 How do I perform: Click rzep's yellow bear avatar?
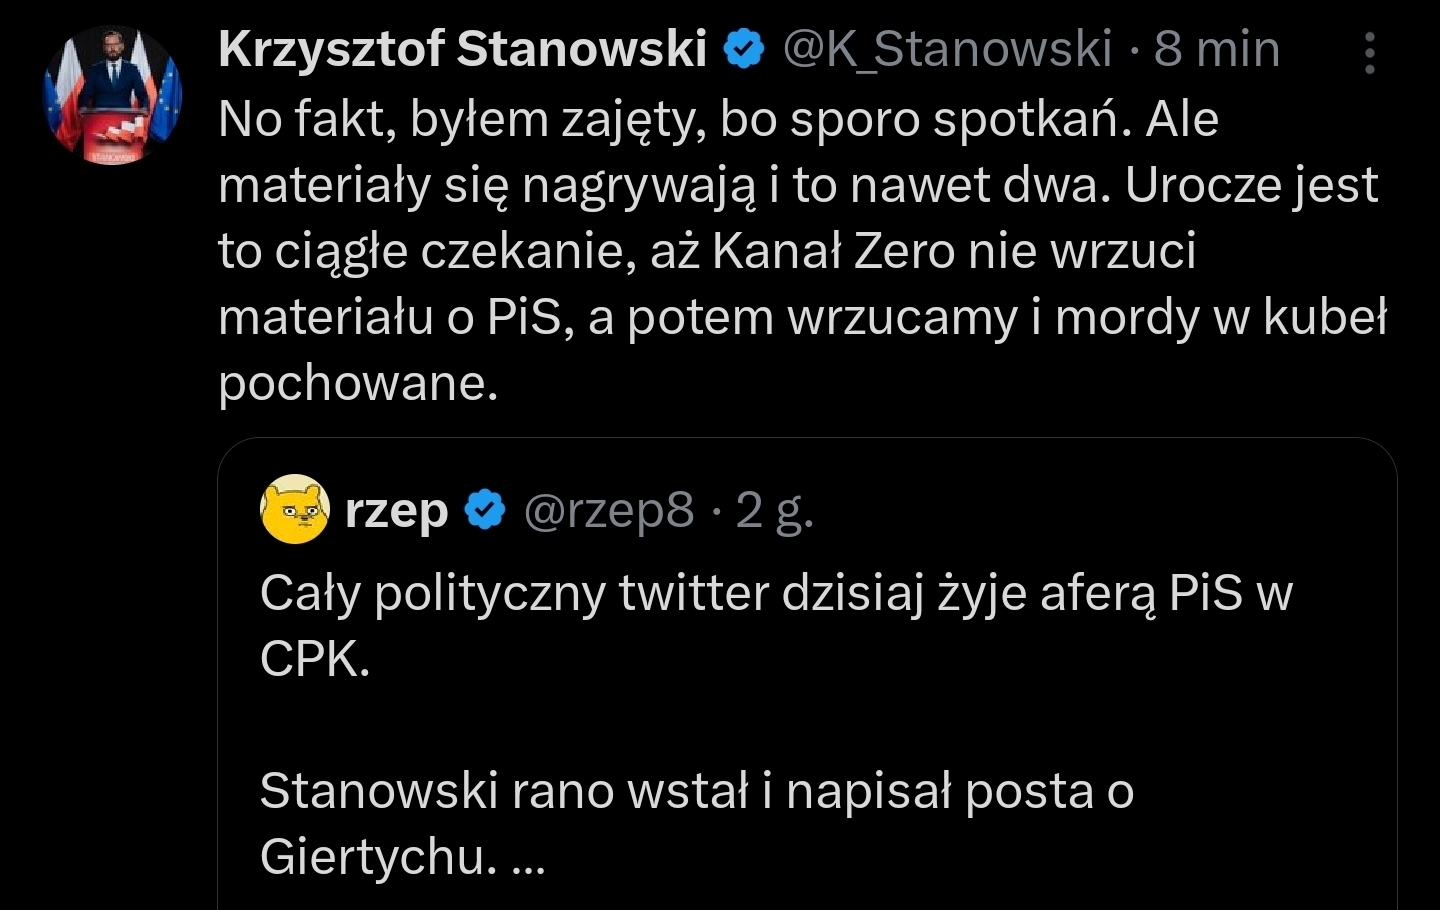294,510
